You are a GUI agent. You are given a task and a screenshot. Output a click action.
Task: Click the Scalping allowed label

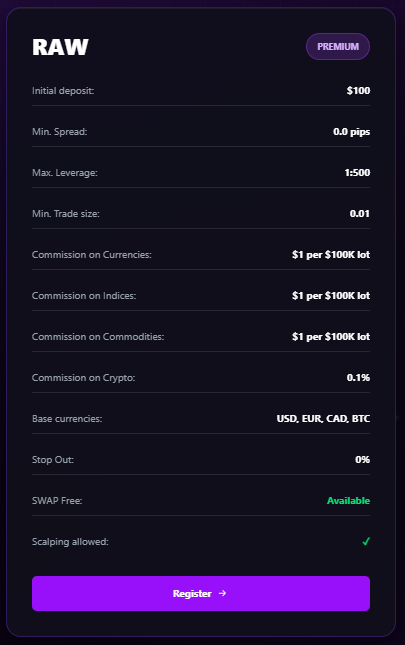tap(70, 542)
